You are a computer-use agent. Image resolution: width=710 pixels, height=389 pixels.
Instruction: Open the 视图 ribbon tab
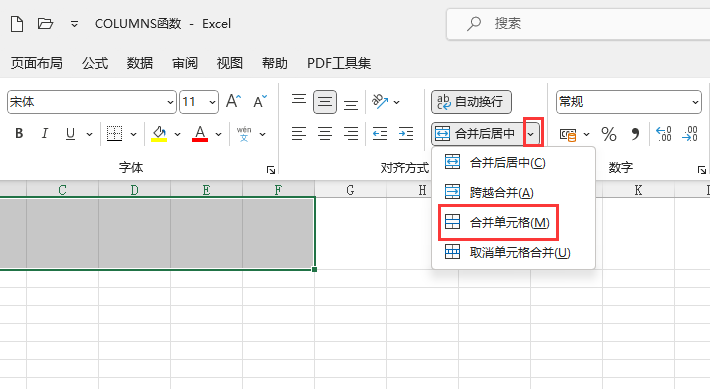[230, 63]
